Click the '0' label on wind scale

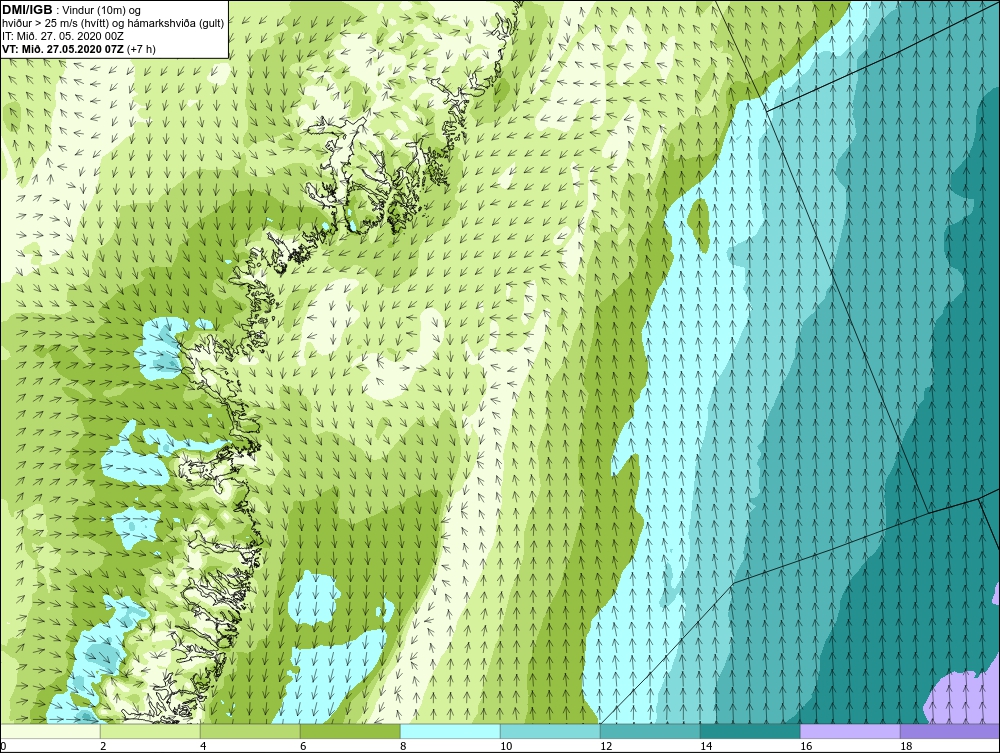click(3, 746)
